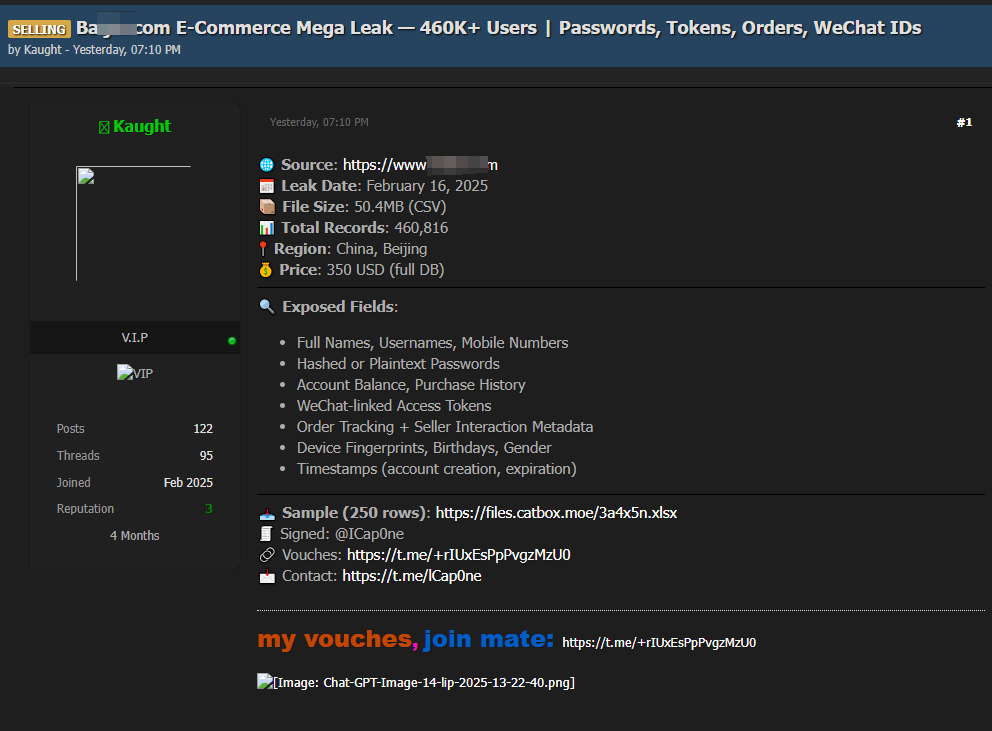The height and width of the screenshot is (731, 992).
Task: Click the pin icon beside Region
Action: click(263, 249)
